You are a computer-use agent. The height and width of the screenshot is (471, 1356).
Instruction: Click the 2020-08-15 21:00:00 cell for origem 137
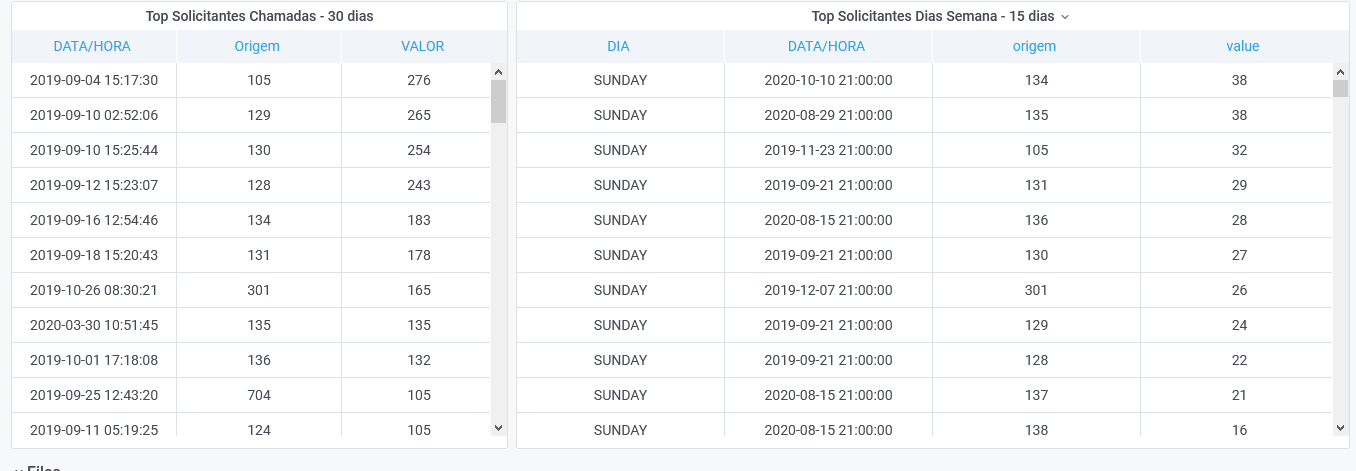pos(828,395)
